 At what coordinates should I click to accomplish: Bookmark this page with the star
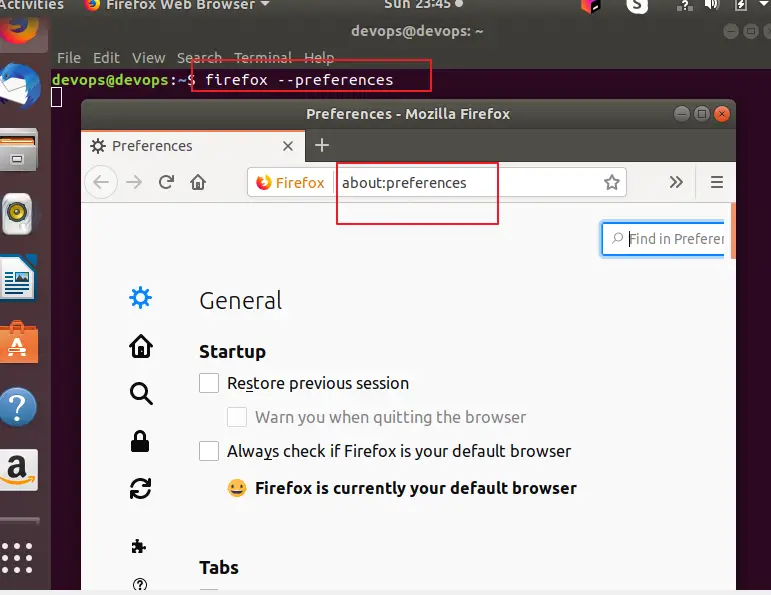click(x=612, y=182)
